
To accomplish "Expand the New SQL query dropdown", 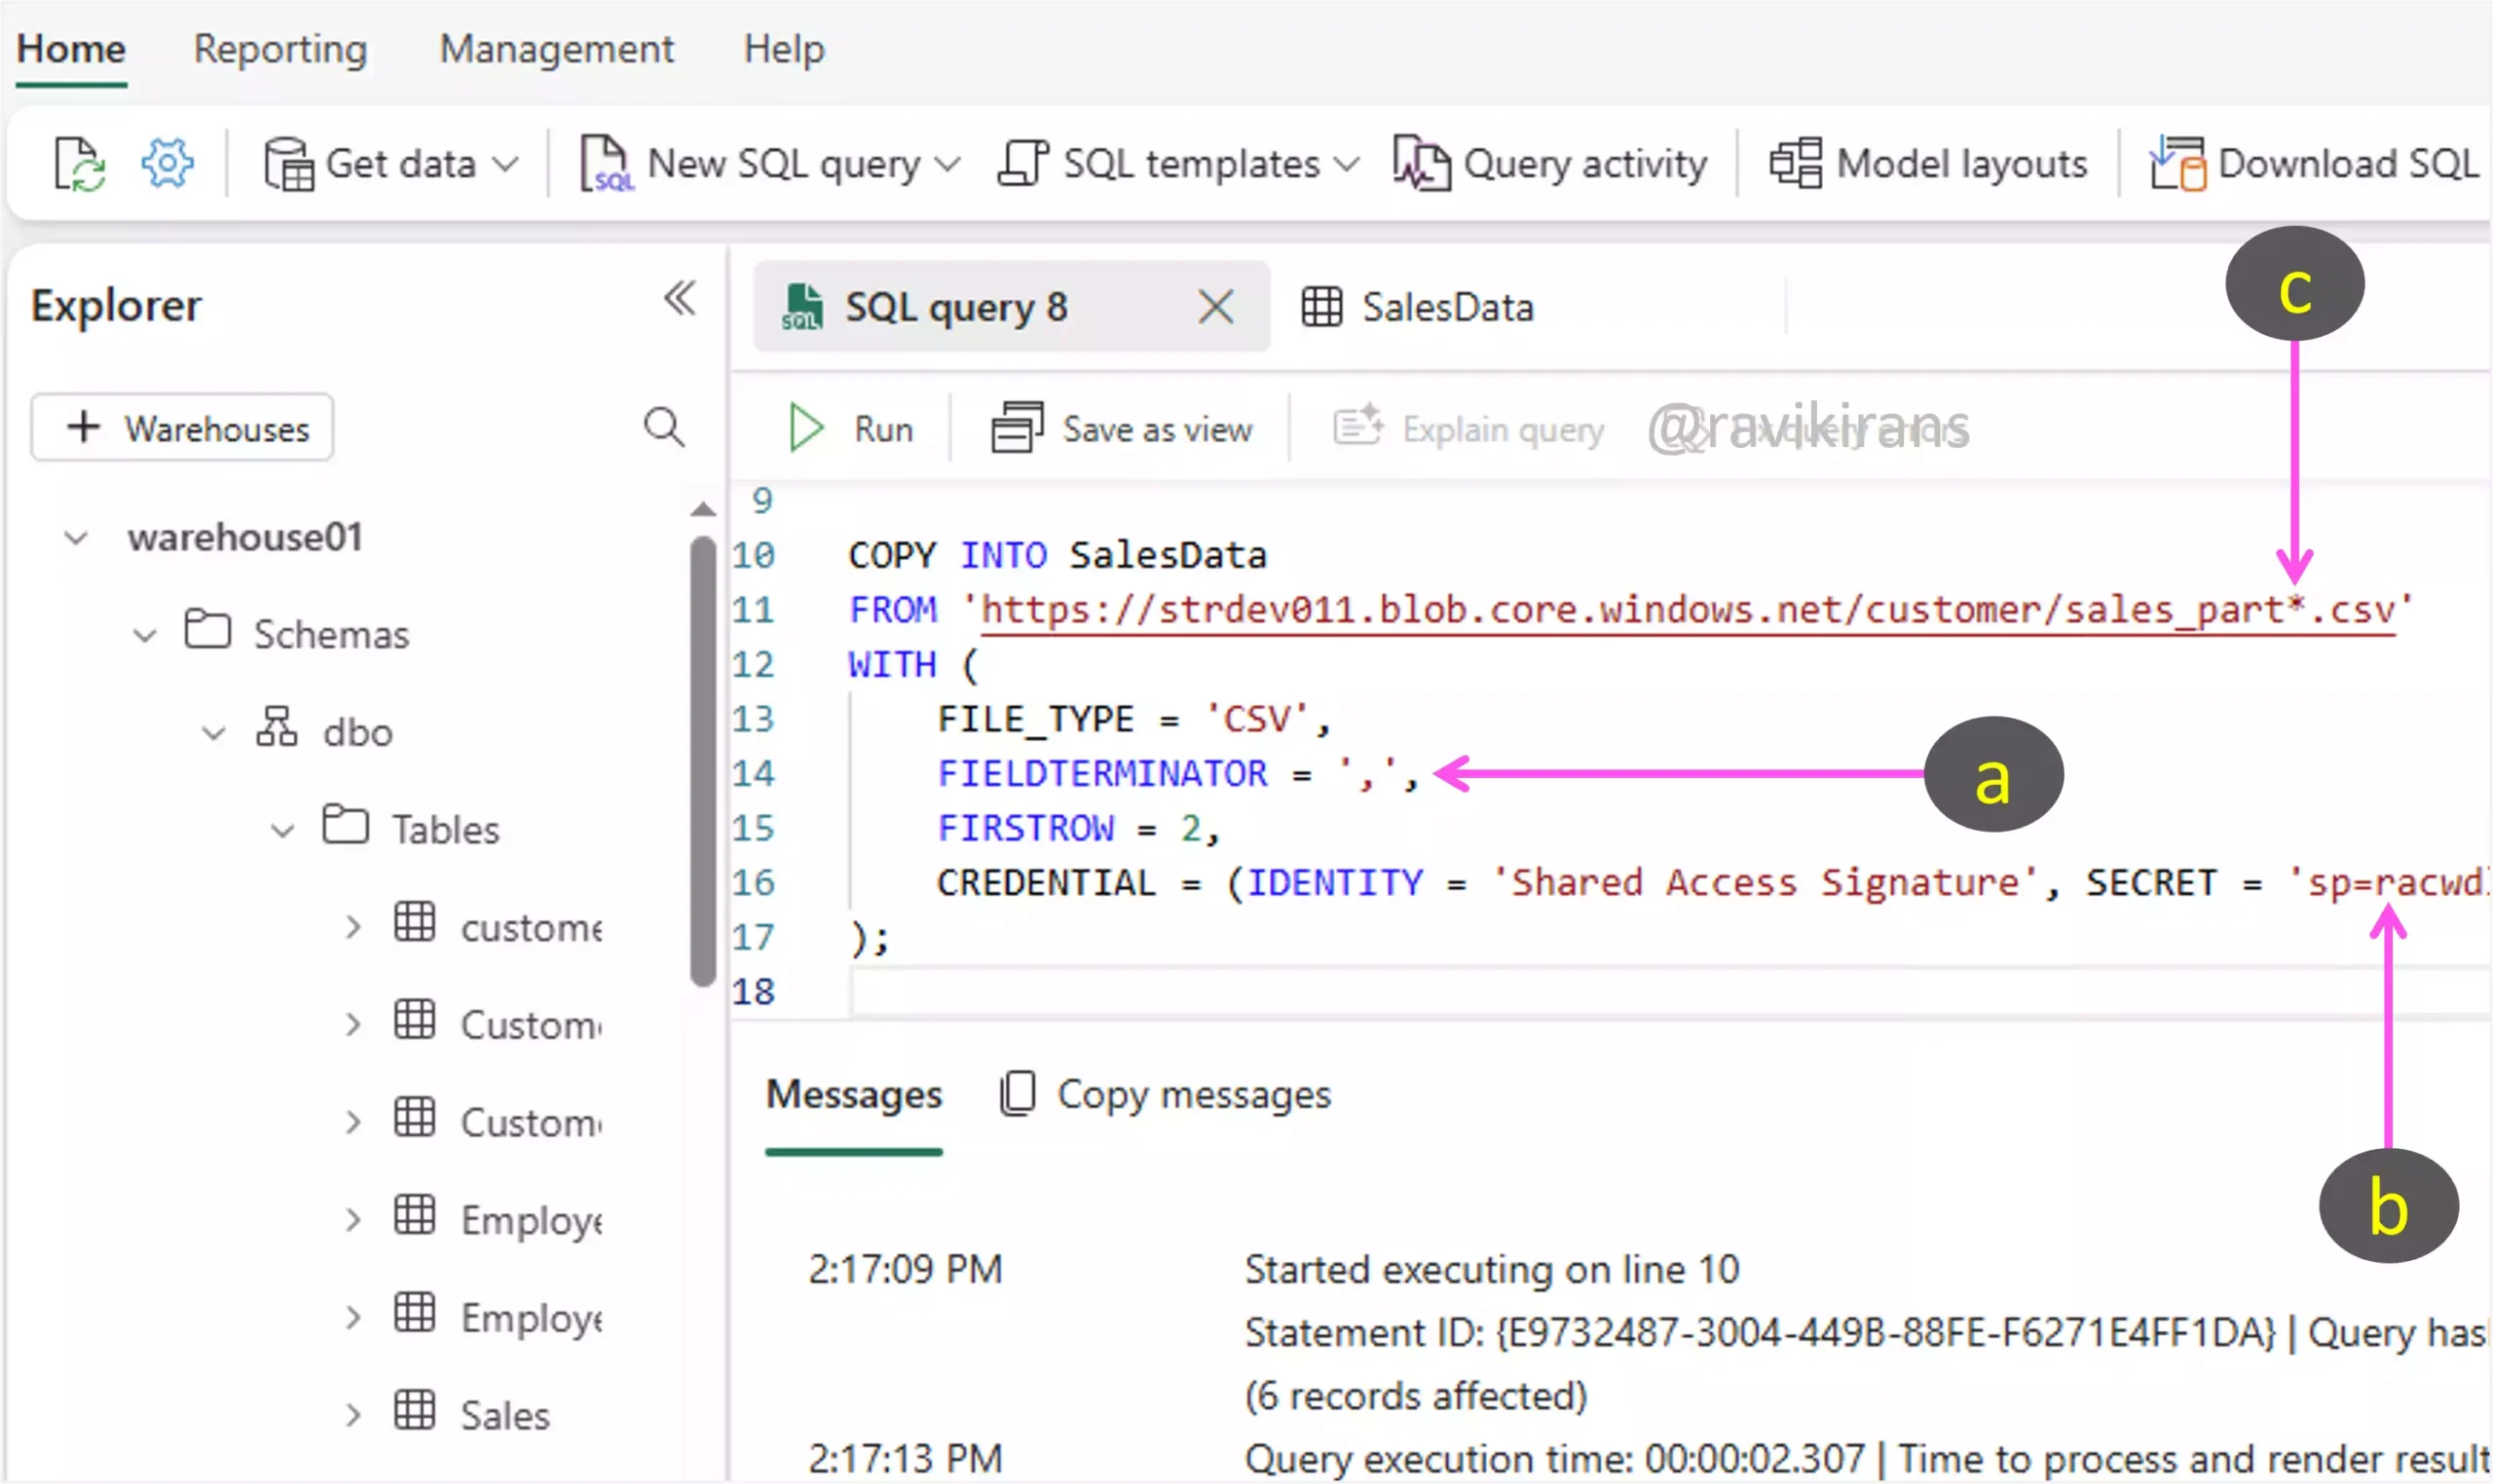I will pyautogui.click(x=947, y=164).
